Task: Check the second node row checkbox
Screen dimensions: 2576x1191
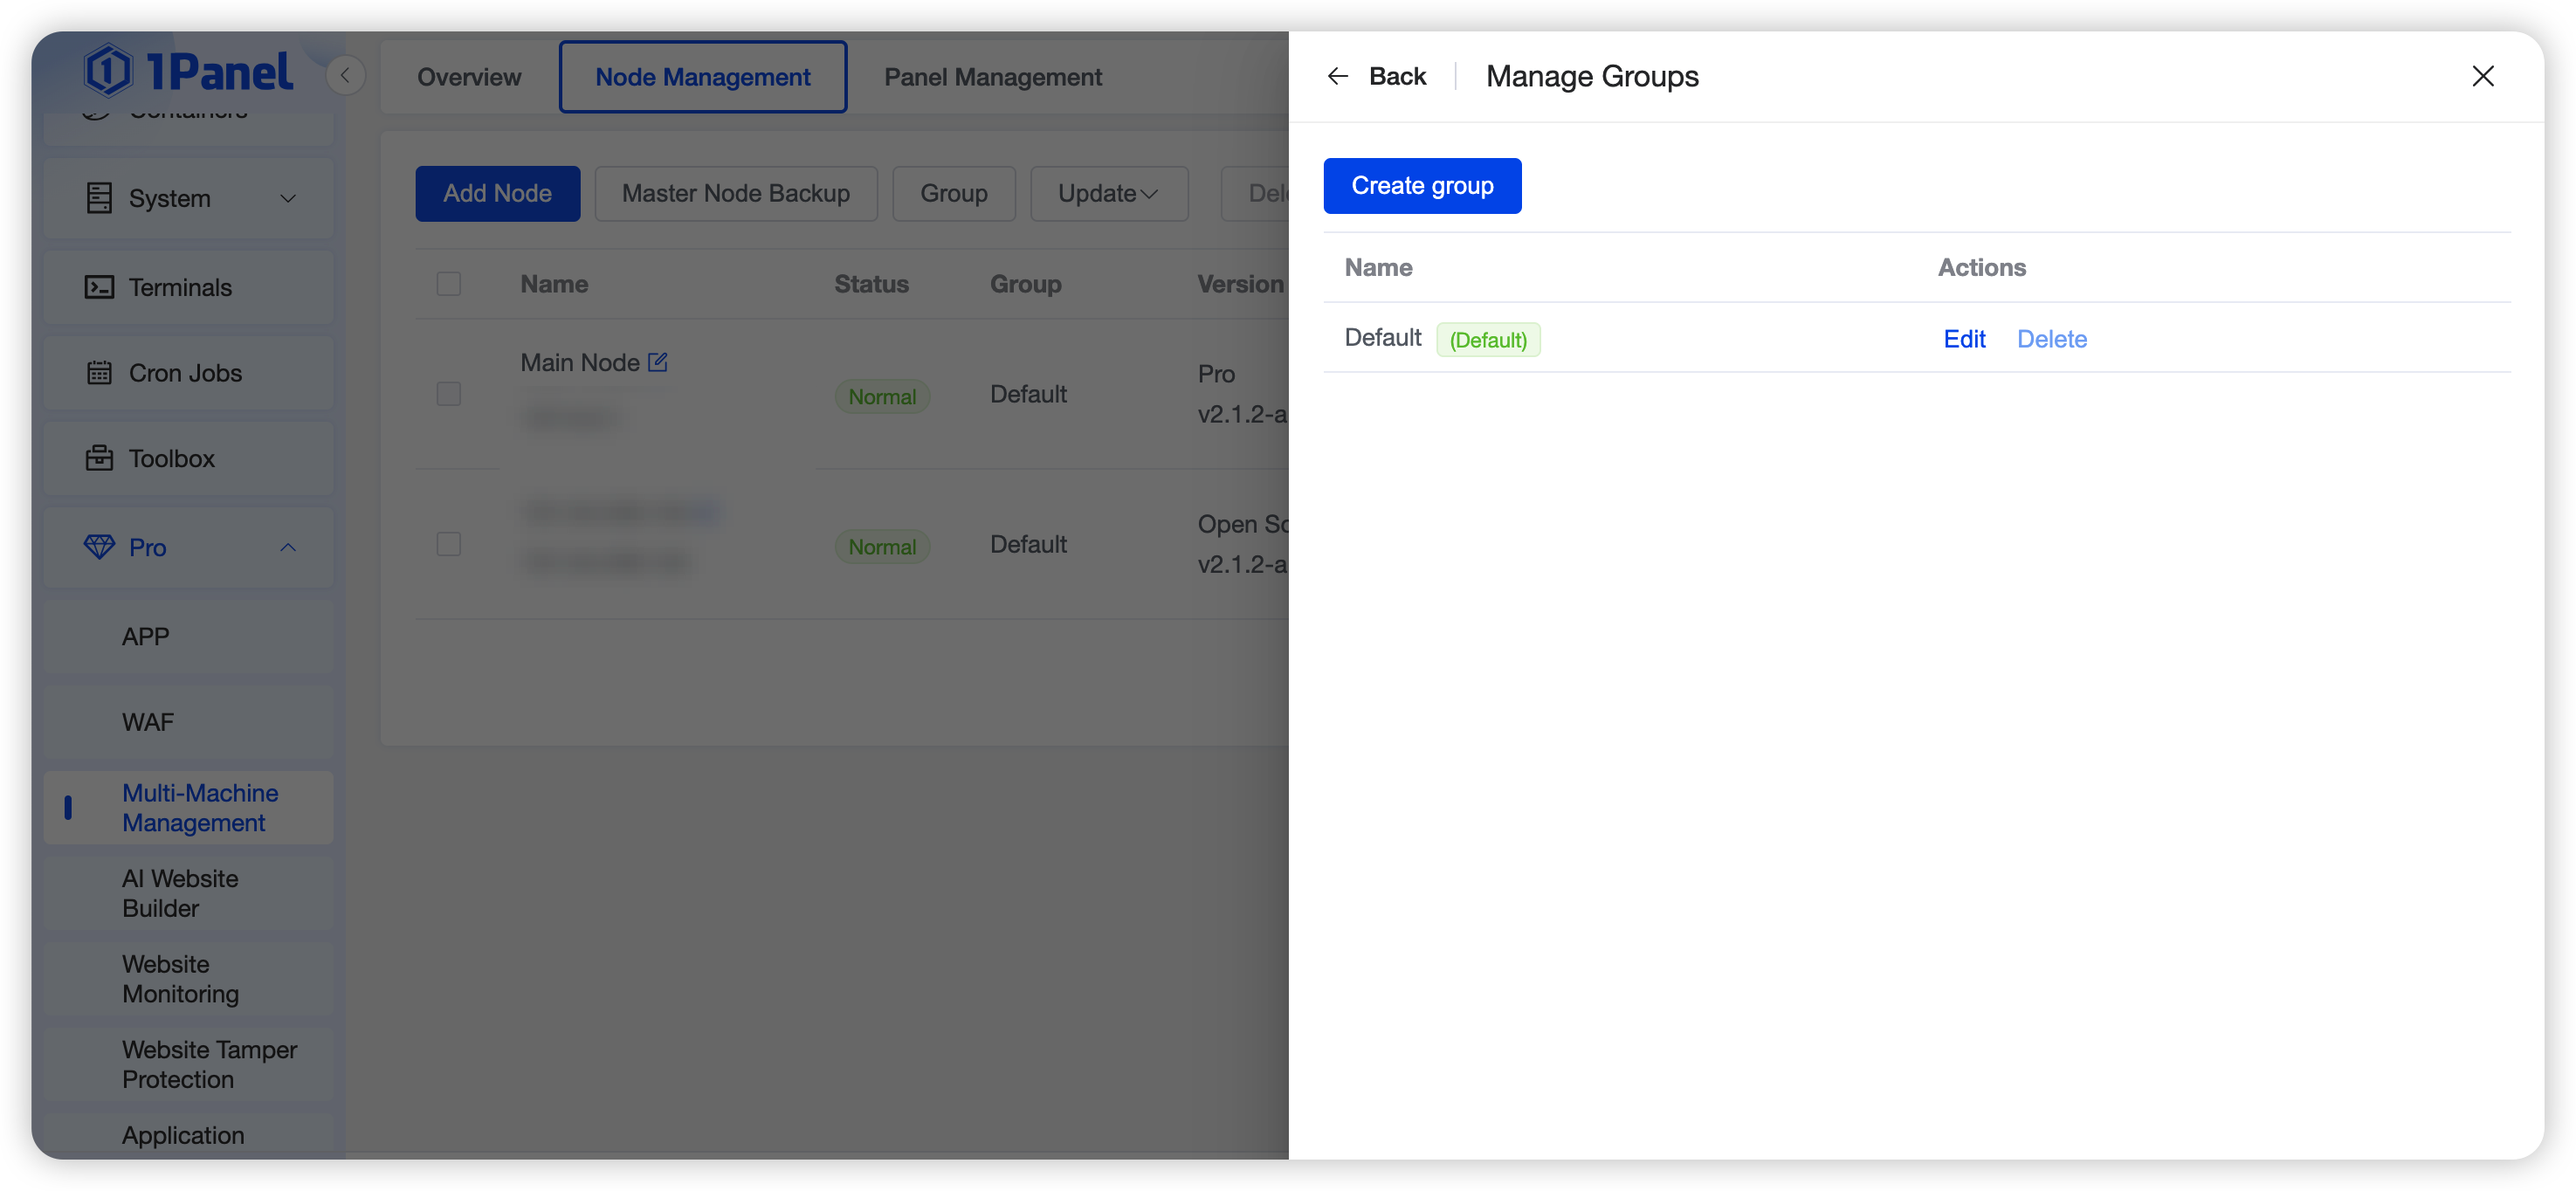Action: [449, 544]
